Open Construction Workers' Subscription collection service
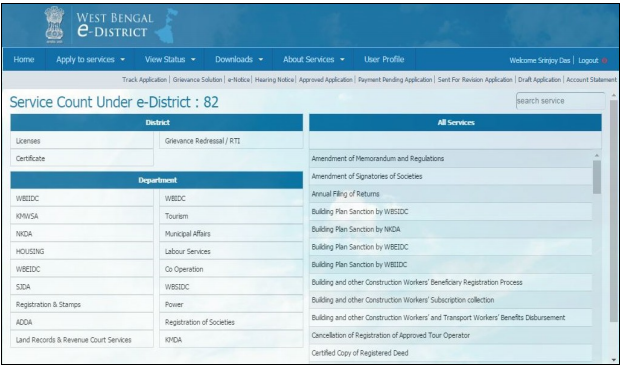This screenshot has height=366, width=621. (451, 300)
